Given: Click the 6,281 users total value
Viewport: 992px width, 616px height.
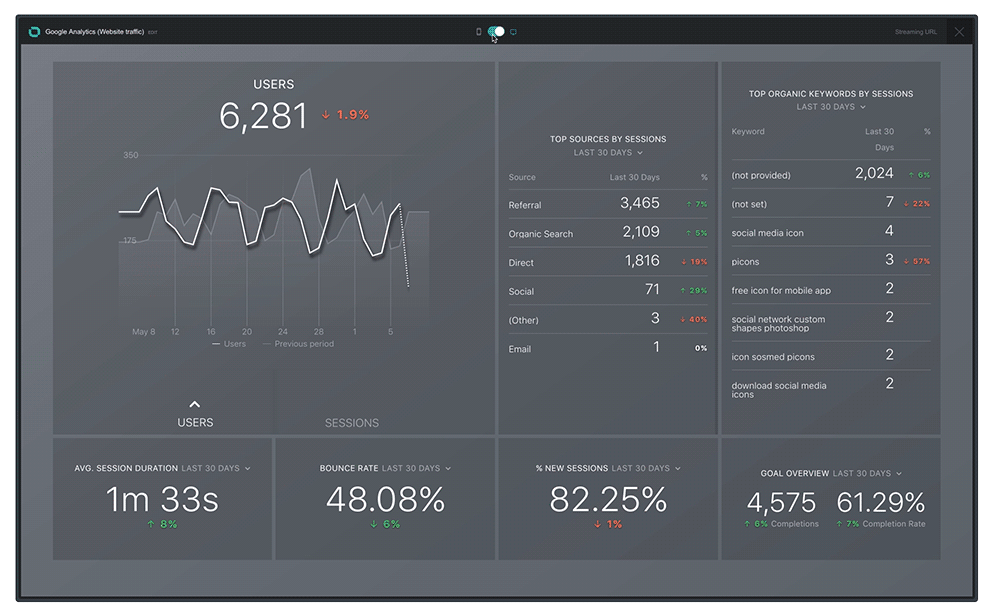Looking at the screenshot, I should [x=263, y=116].
